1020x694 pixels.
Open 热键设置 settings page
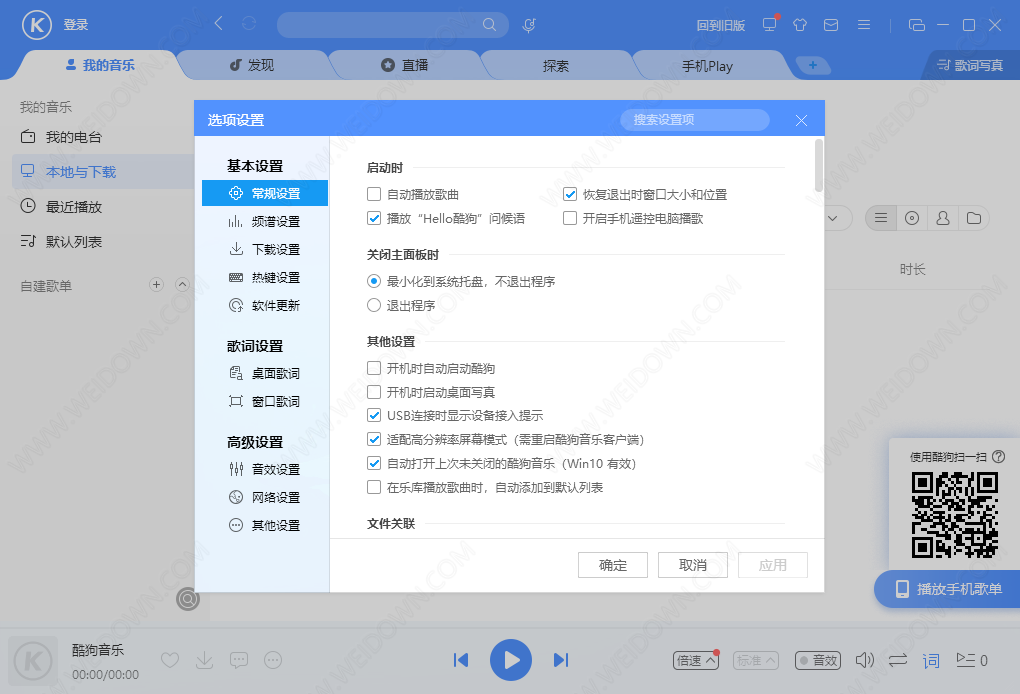pyautogui.click(x=265, y=277)
